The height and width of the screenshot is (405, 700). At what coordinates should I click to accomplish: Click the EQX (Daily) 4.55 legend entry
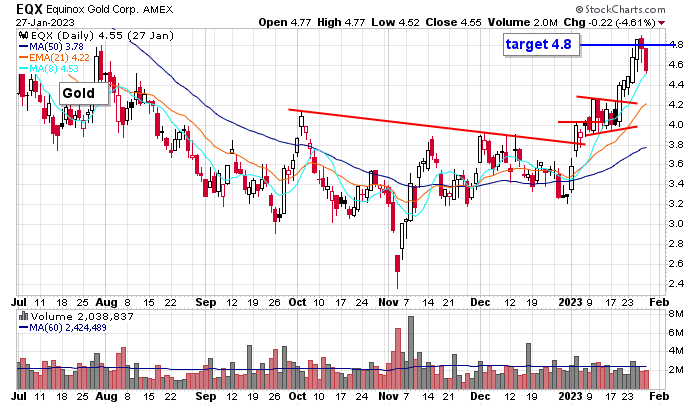[x=102, y=36]
